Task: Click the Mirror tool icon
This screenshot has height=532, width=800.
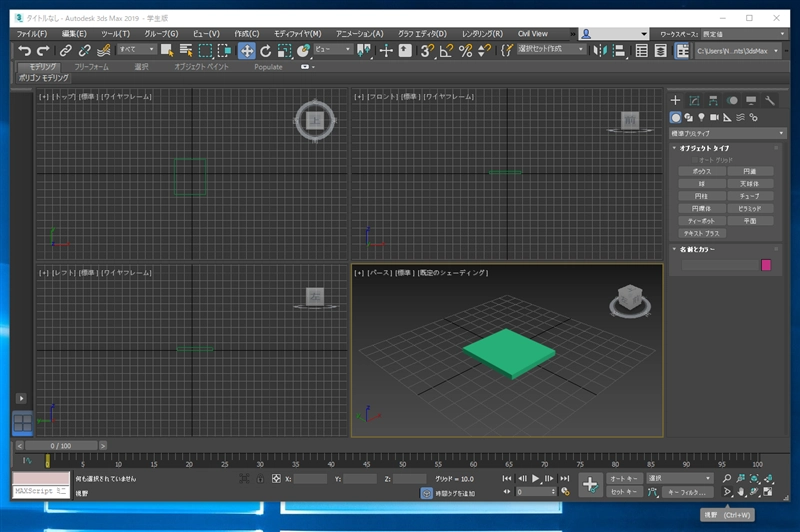Action: (x=601, y=50)
